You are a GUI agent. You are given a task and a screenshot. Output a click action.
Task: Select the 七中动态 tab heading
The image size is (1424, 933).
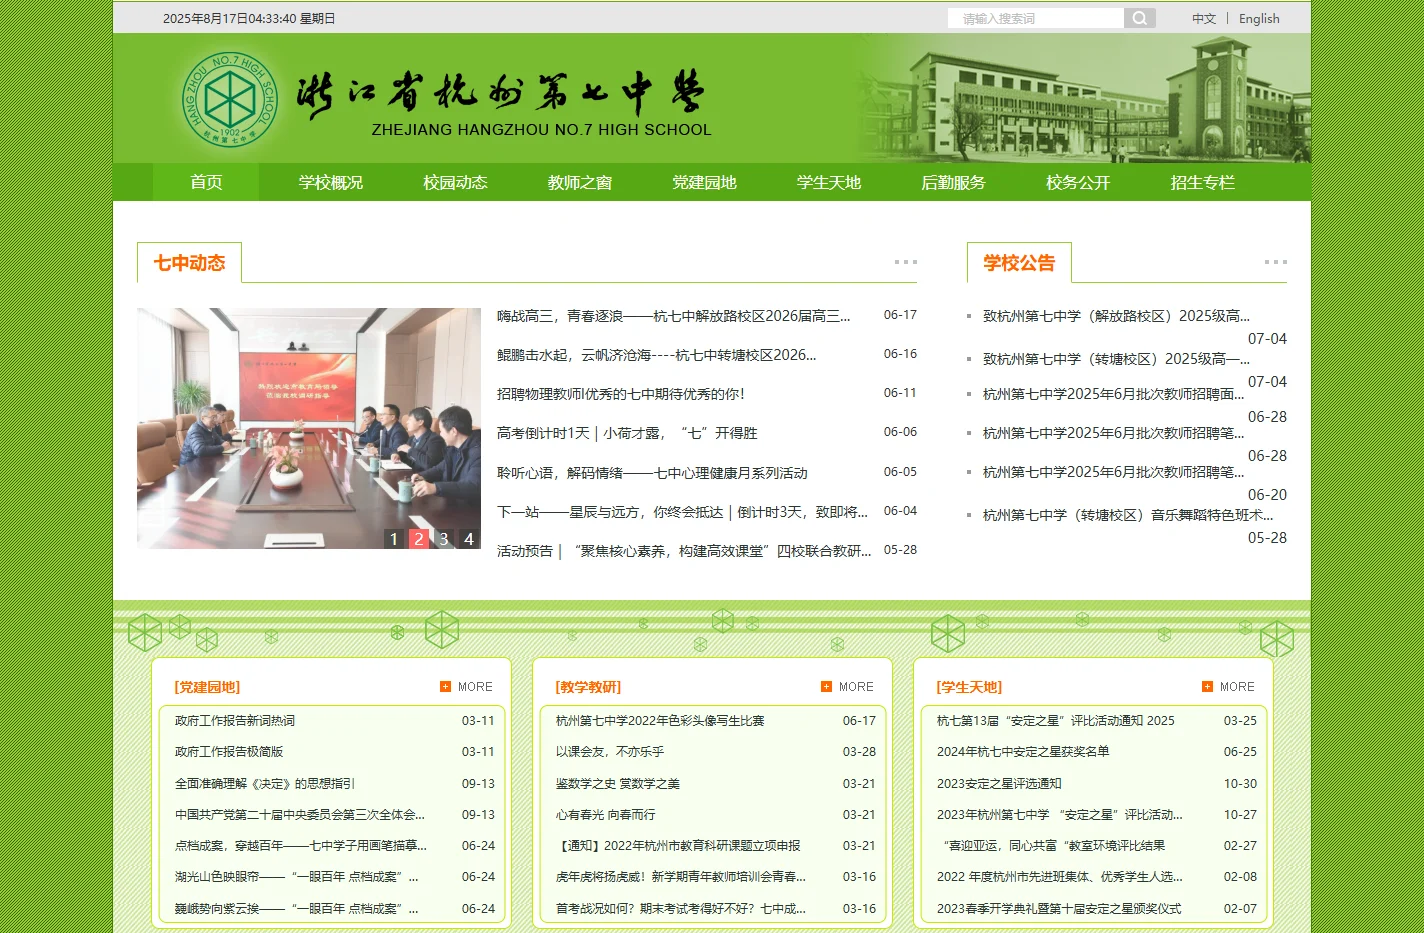(x=189, y=263)
